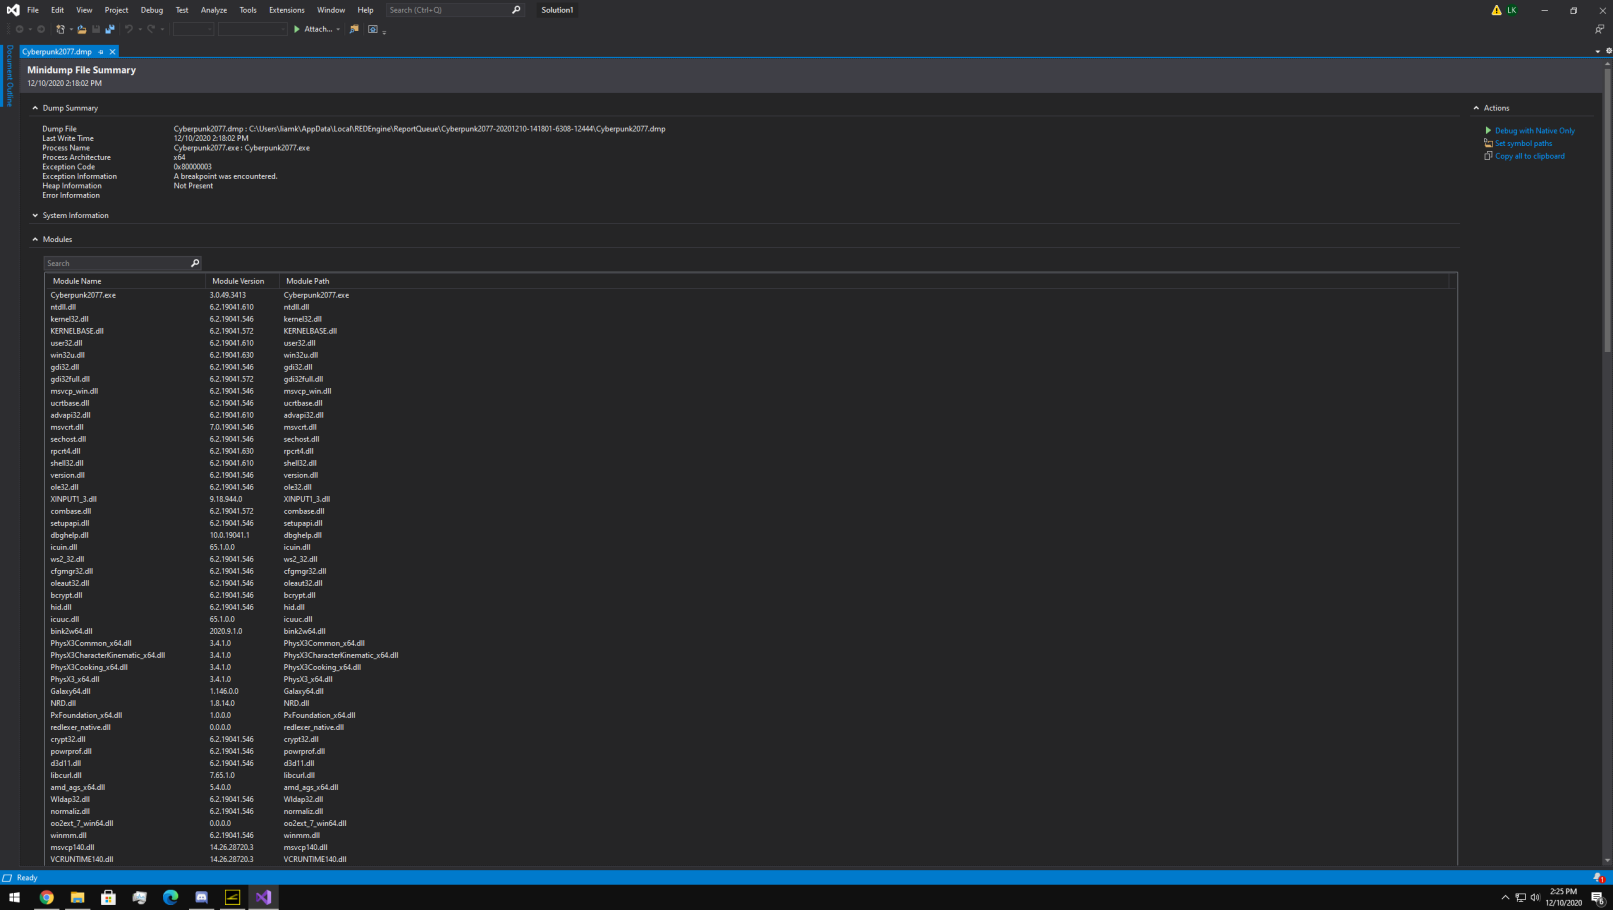Click the Find in Files toolbar icon
1613x910 pixels.
click(354, 29)
